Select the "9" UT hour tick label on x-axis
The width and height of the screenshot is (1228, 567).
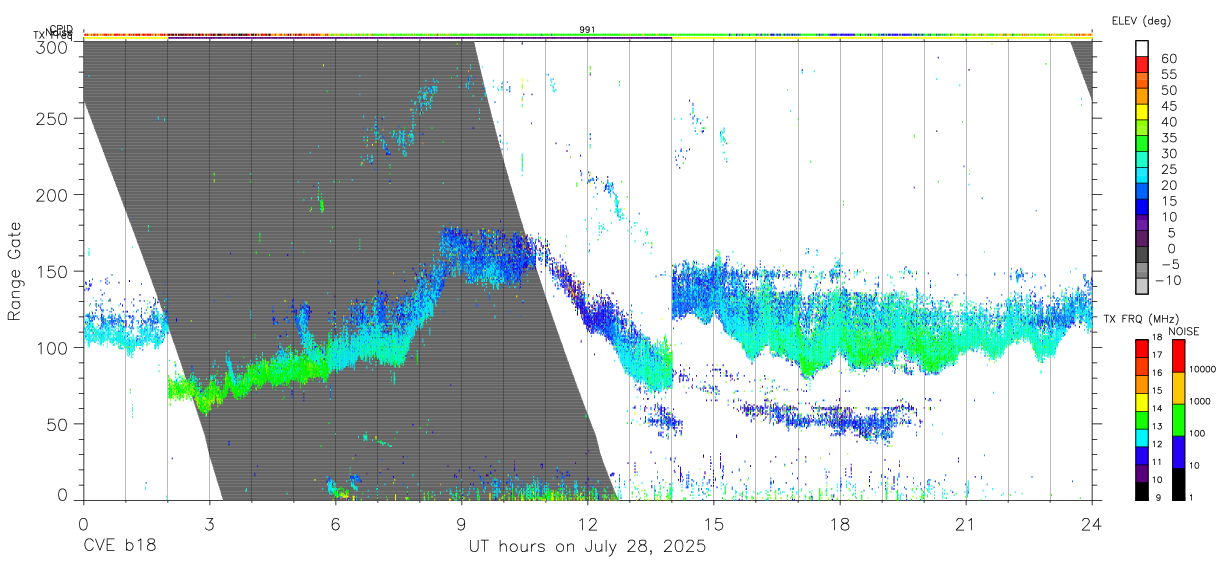tap(461, 525)
